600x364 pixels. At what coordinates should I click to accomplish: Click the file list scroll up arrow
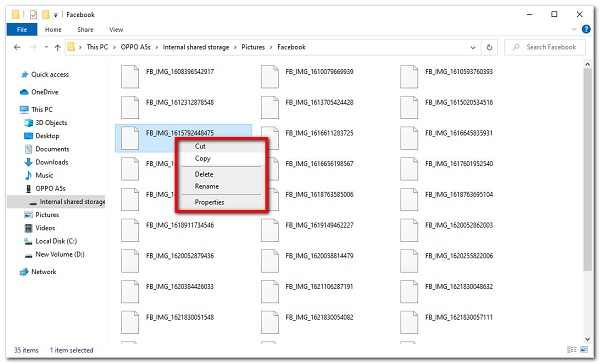[587, 64]
